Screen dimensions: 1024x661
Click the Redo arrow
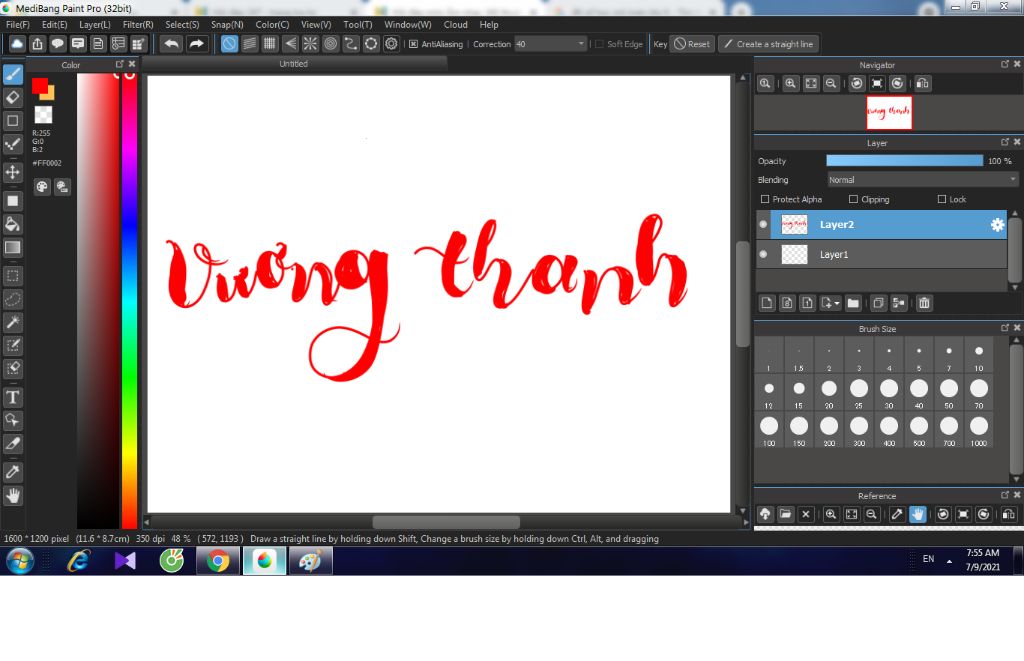[x=196, y=44]
